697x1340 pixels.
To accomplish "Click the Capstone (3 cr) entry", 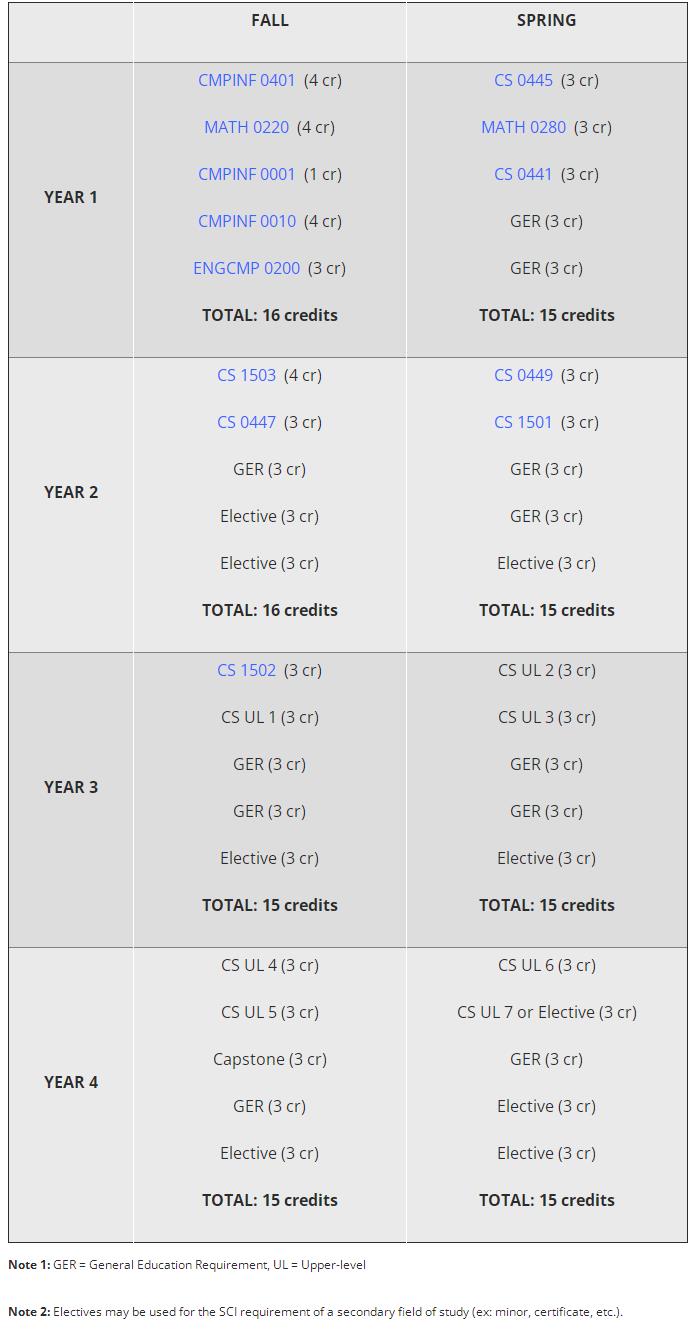I will [x=270, y=1059].
